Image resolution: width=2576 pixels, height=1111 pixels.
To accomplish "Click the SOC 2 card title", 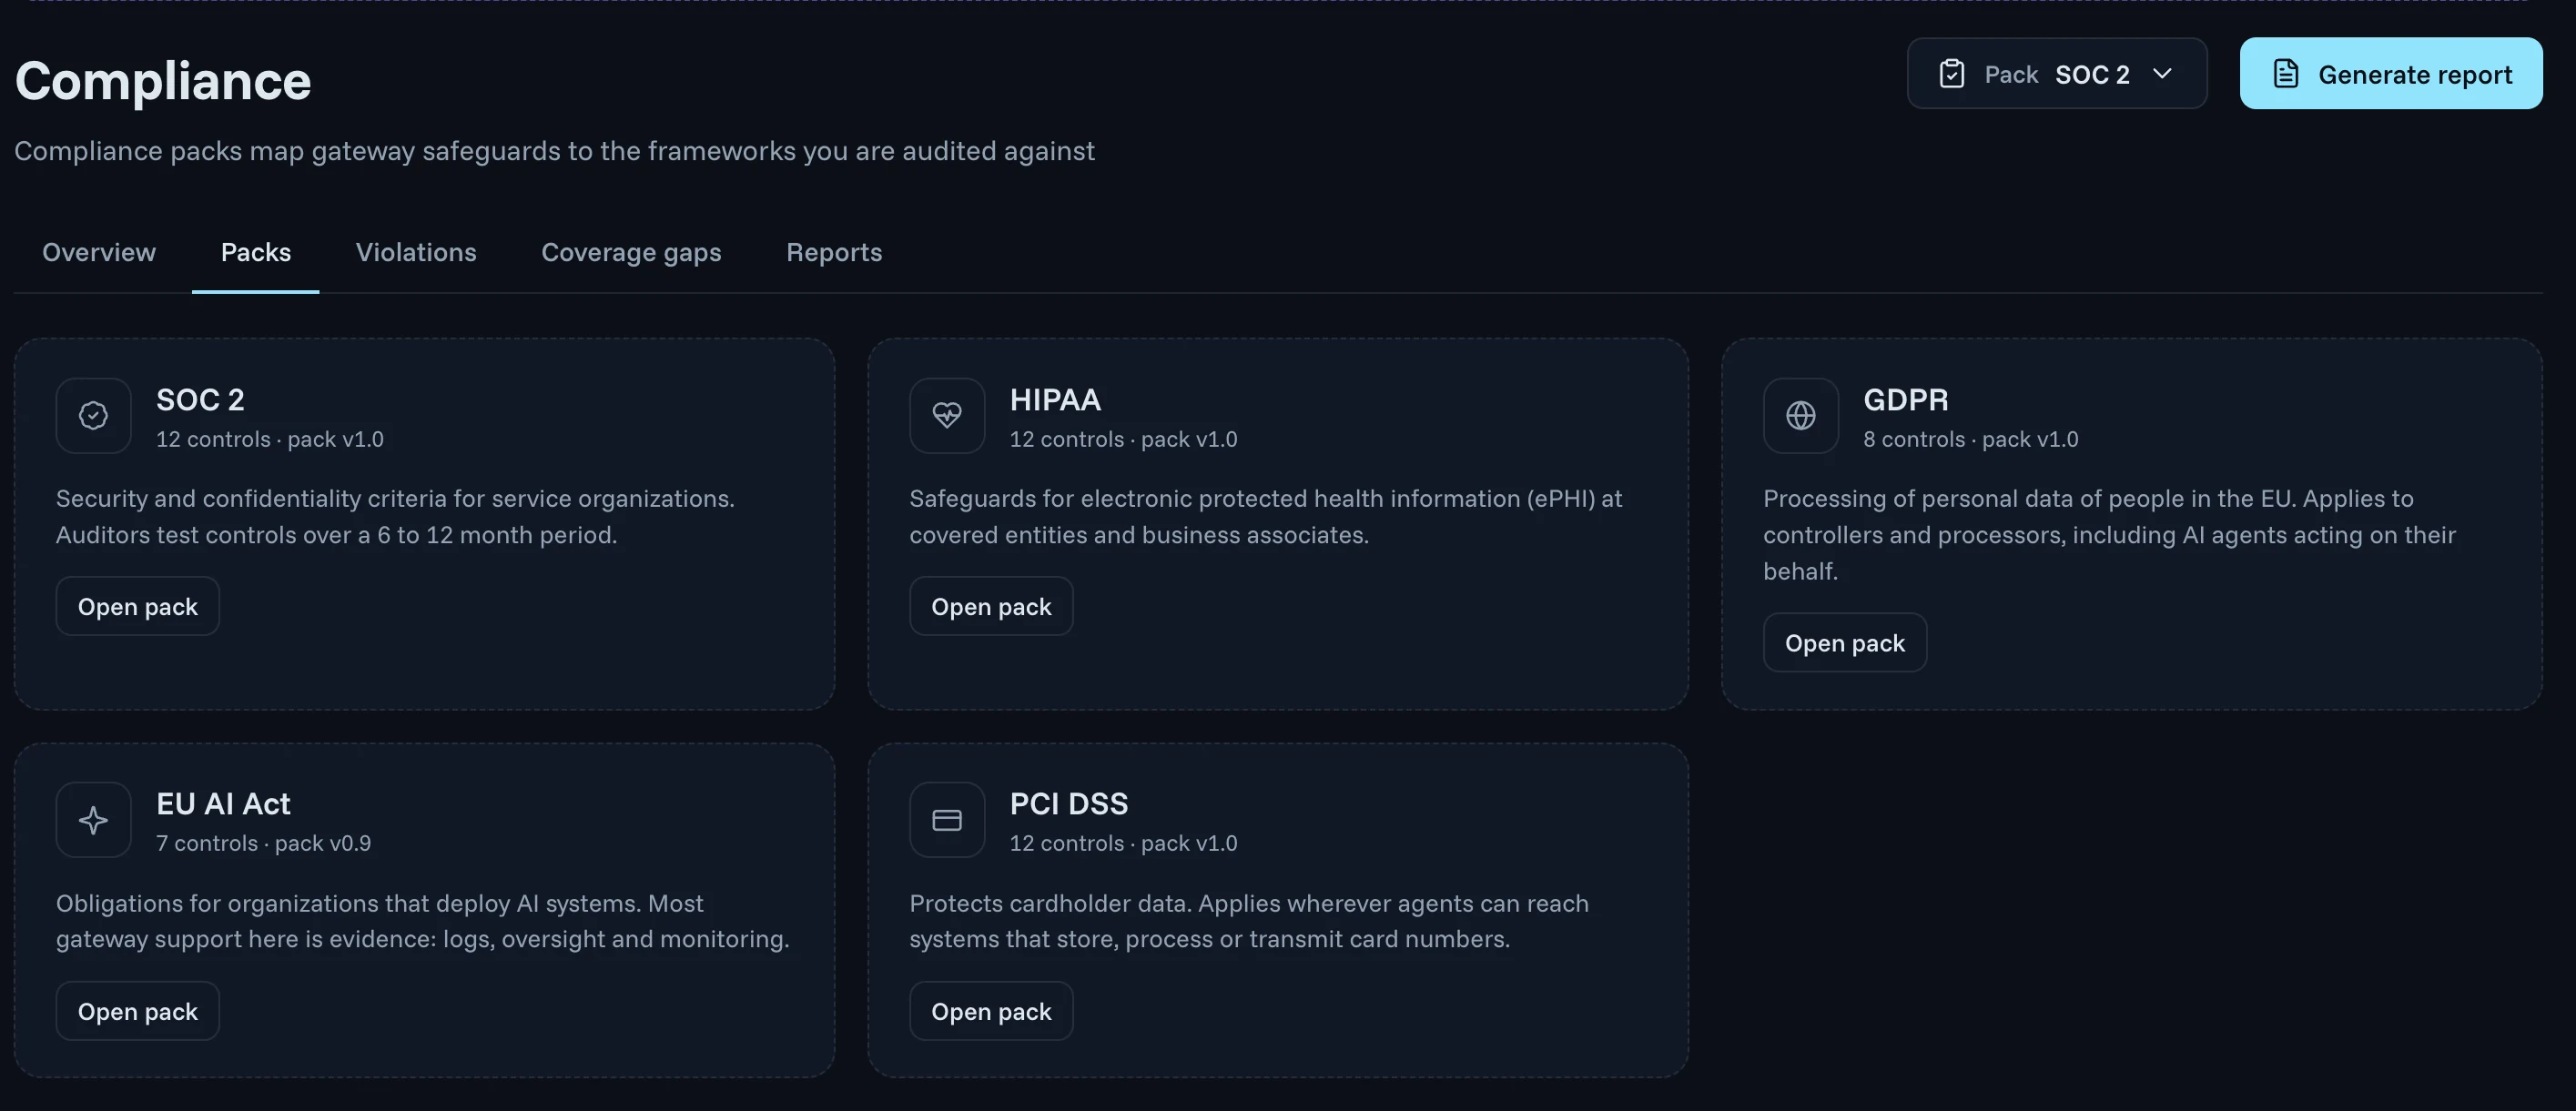I will (200, 399).
